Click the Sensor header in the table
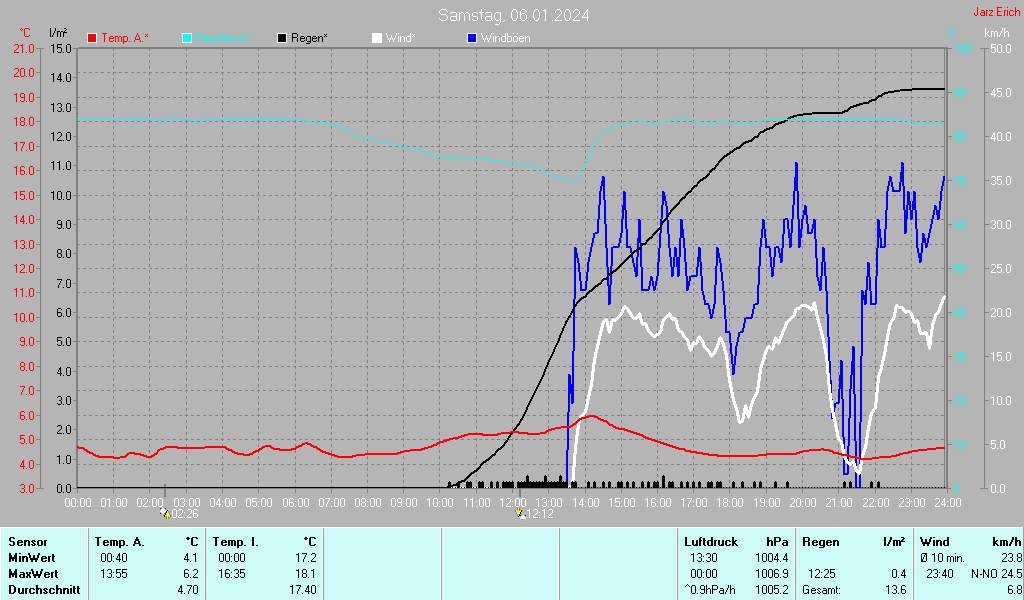This screenshot has height=600, width=1024. tap(27, 541)
